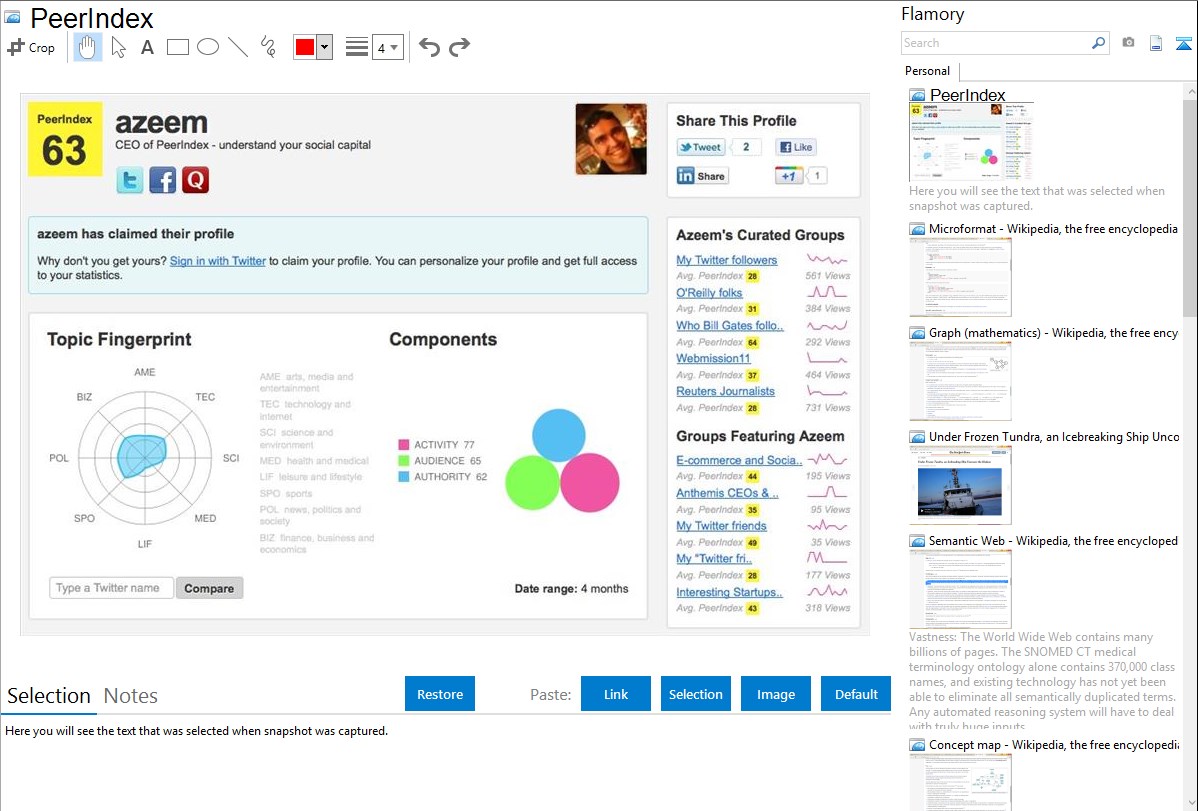Pick the rectangle shape tool

(x=177, y=47)
